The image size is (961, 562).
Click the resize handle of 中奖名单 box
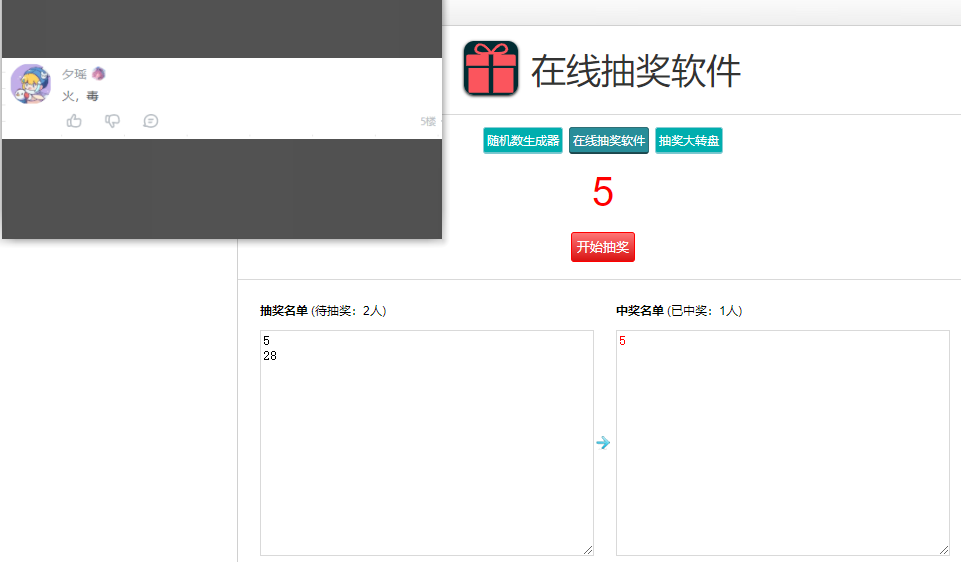point(944,550)
